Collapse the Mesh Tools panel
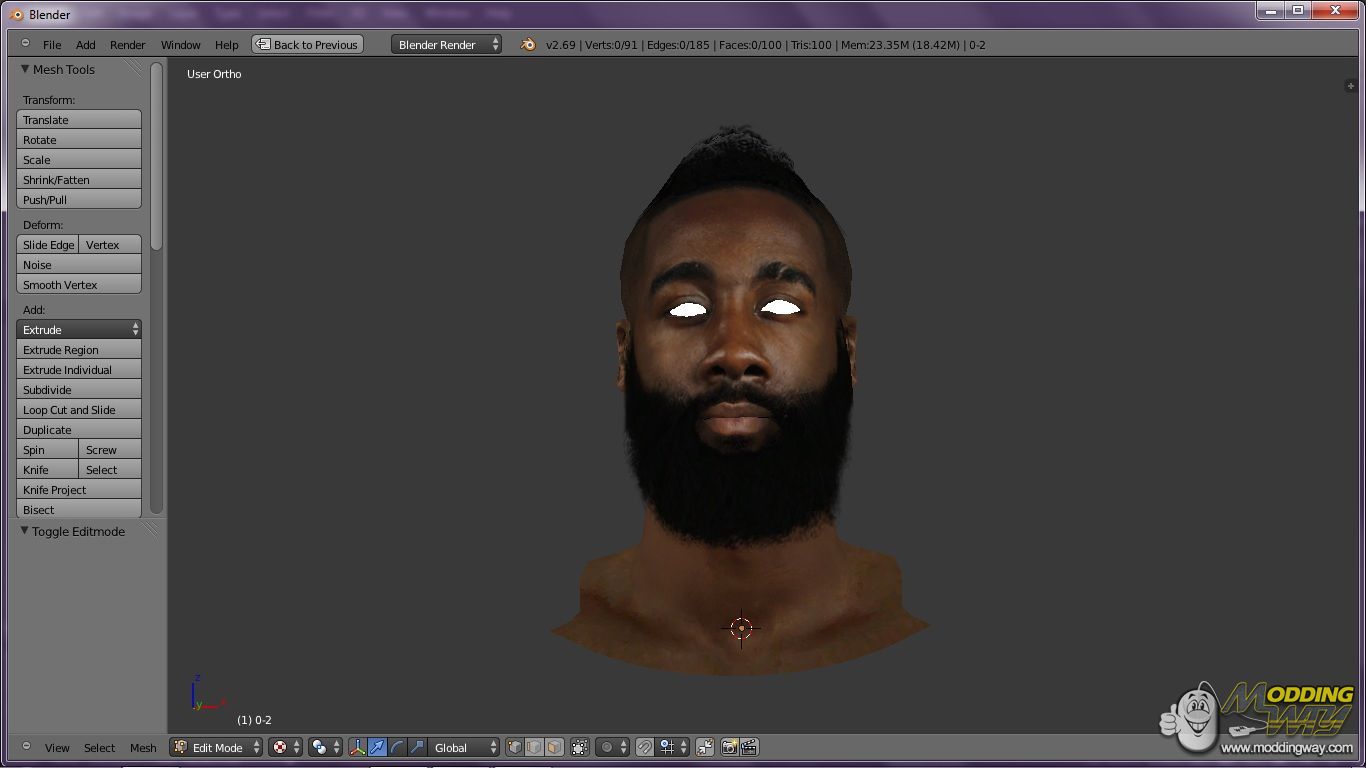The width and height of the screenshot is (1366, 768). (26, 69)
